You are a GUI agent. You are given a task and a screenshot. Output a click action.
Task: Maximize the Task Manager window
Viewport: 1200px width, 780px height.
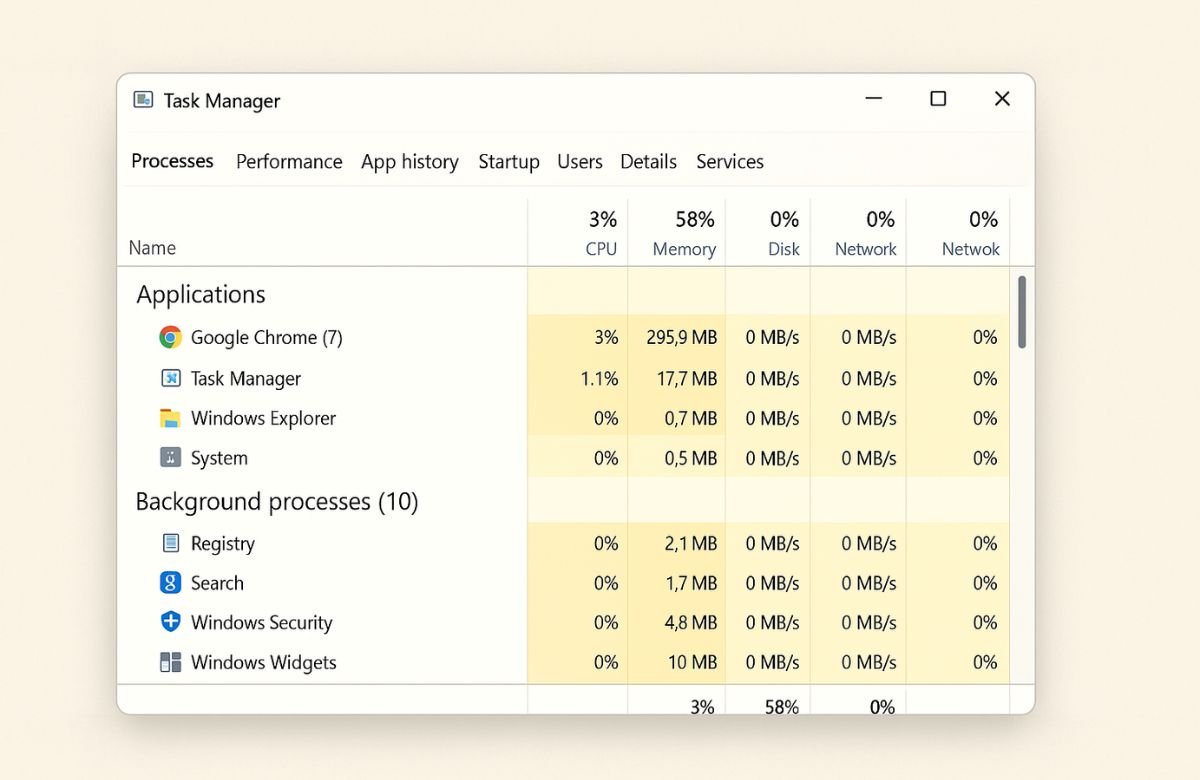point(938,99)
